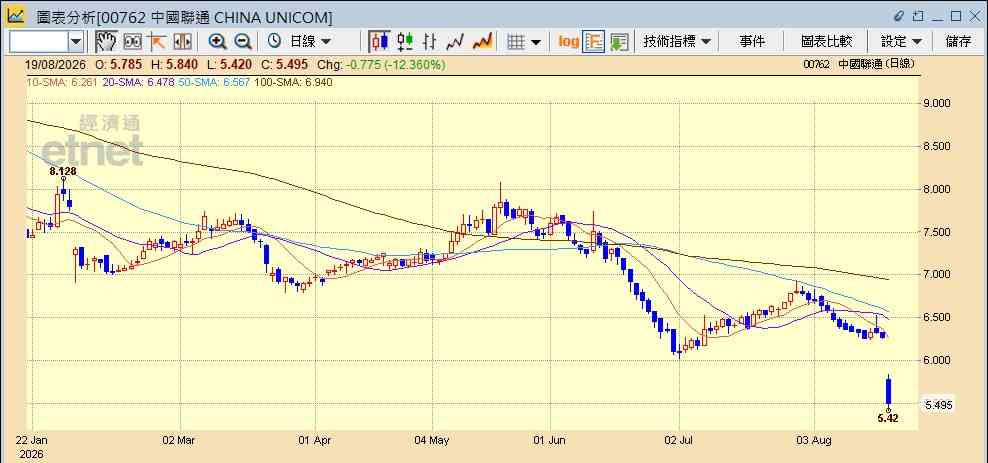Click the horizontal split arrows icon

click(182, 42)
